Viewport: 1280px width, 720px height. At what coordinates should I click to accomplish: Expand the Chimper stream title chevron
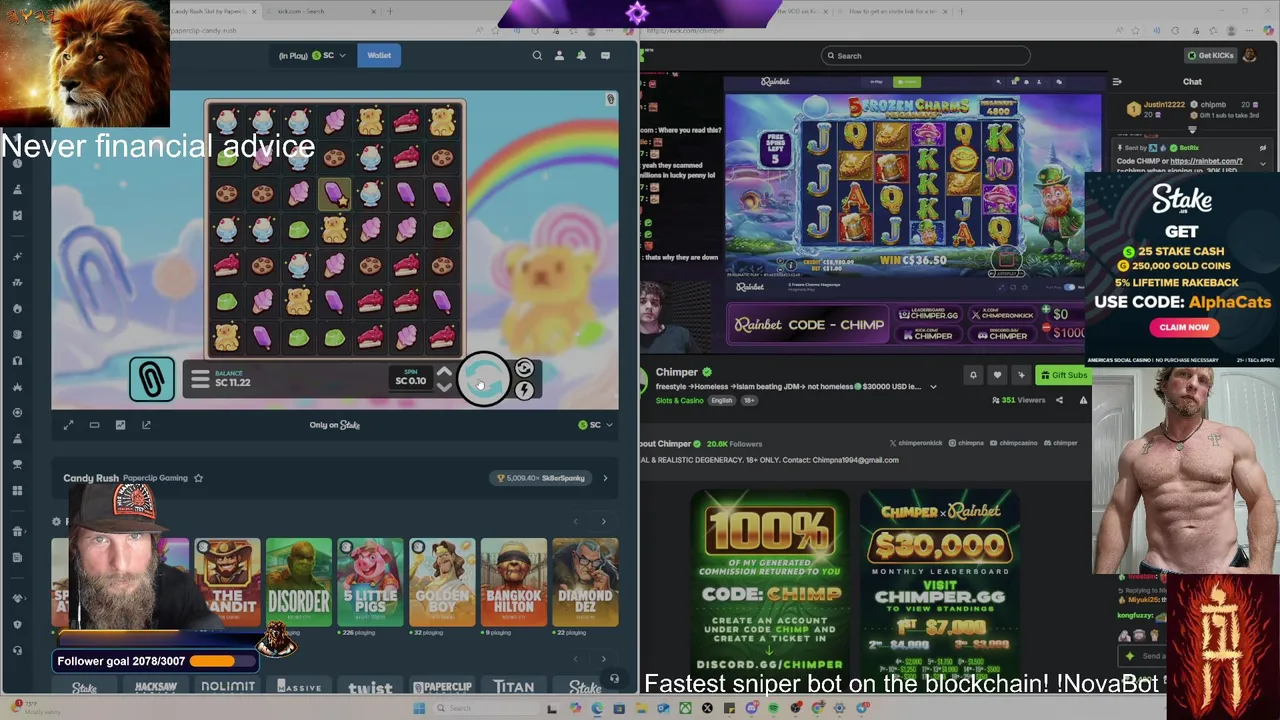pos(933,387)
